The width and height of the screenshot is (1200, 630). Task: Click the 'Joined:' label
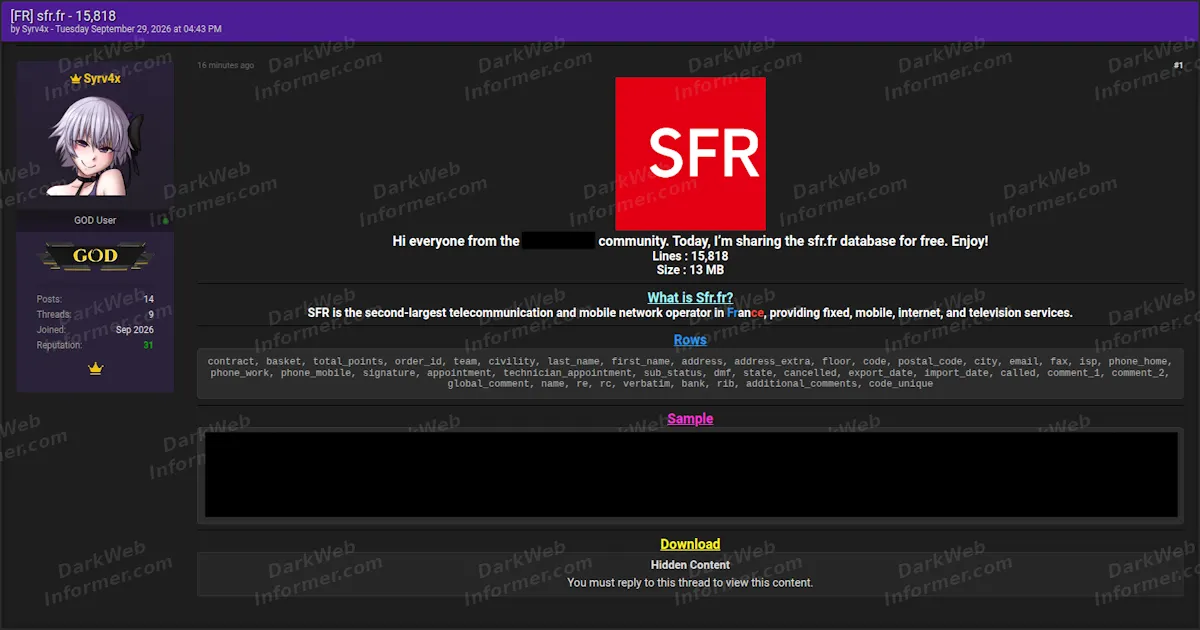click(51, 330)
